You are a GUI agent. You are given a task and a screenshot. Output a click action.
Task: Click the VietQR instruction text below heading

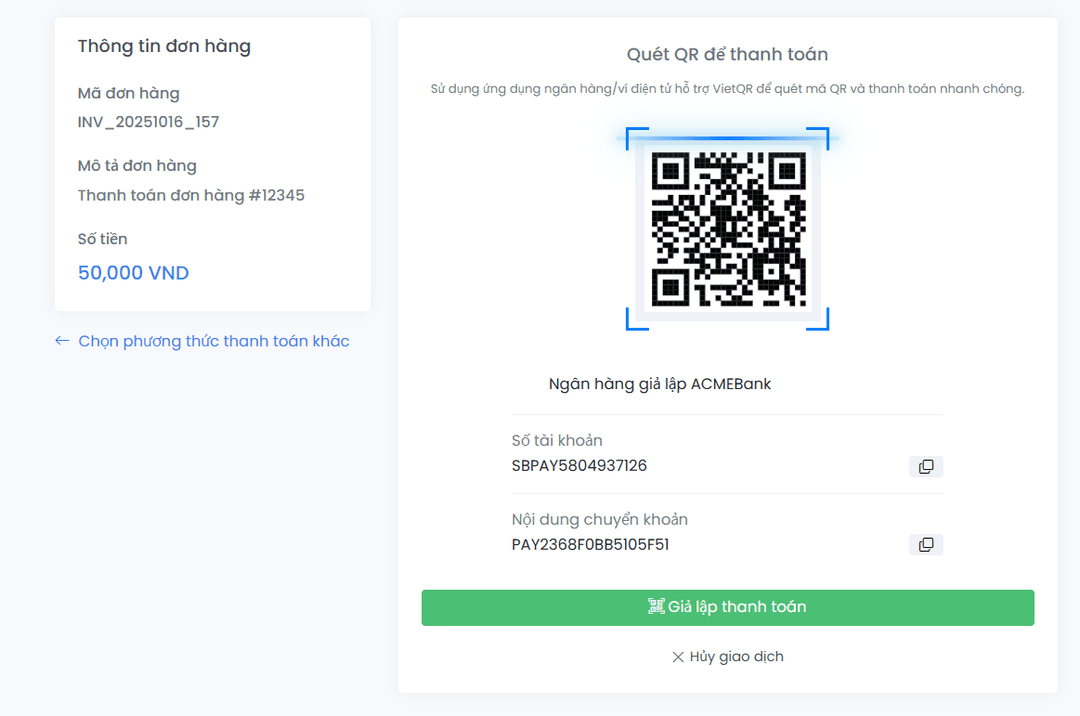(x=727, y=89)
